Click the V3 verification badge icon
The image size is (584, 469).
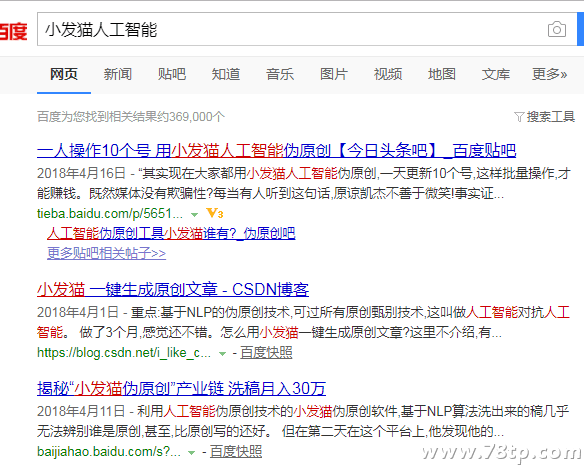tap(215, 213)
